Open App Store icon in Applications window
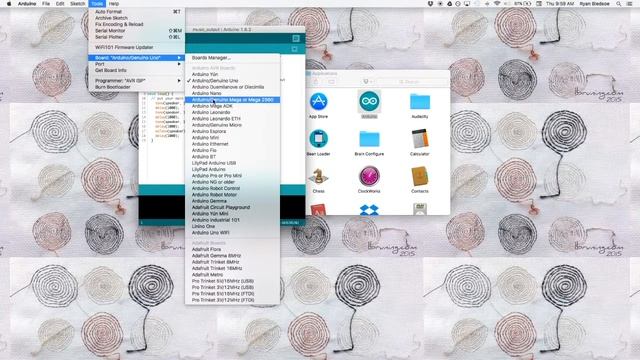 coord(318,101)
